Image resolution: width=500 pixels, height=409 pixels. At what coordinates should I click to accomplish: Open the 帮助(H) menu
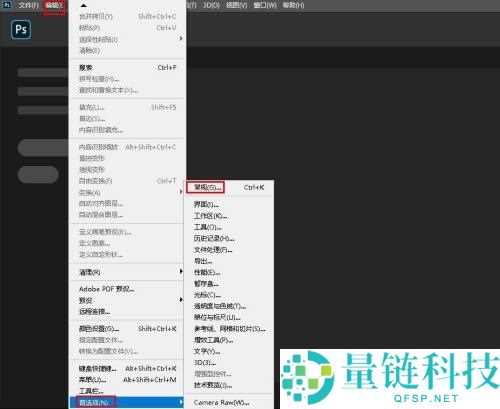(x=293, y=5)
